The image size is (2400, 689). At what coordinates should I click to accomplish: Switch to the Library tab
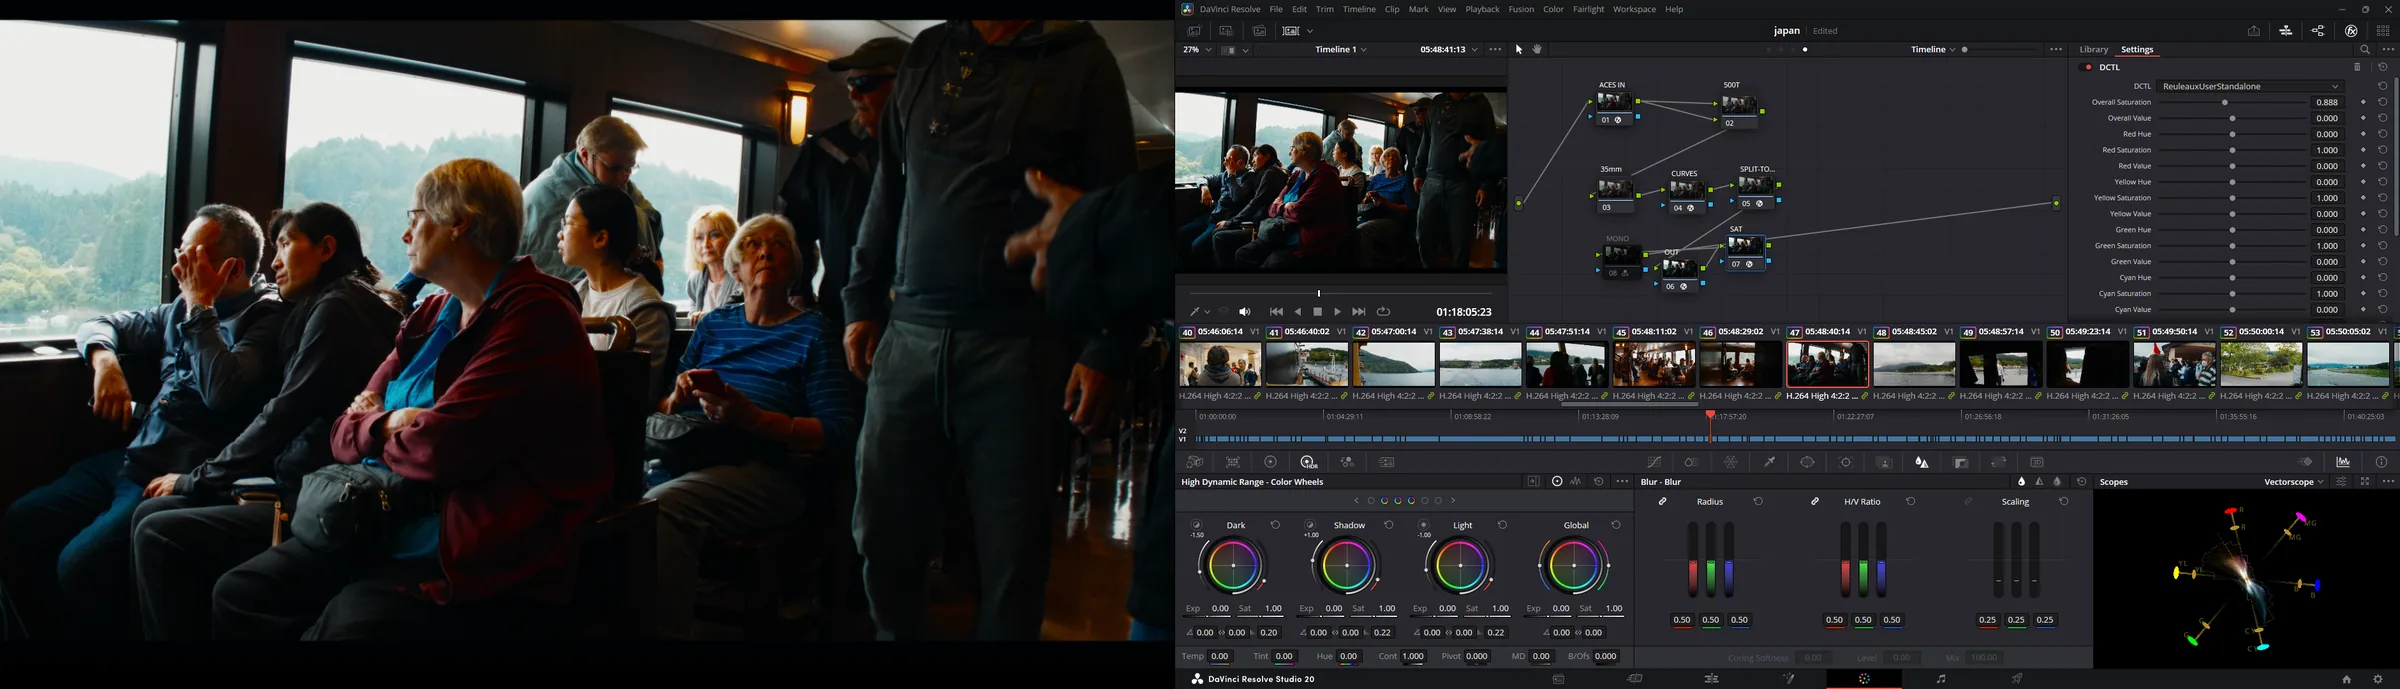coord(2093,49)
